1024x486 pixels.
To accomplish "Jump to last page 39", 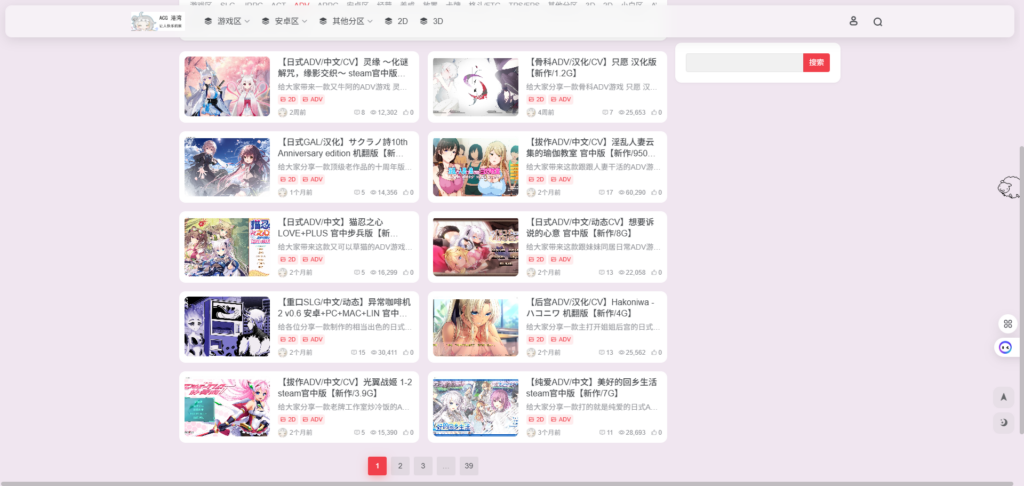I will click(469, 465).
